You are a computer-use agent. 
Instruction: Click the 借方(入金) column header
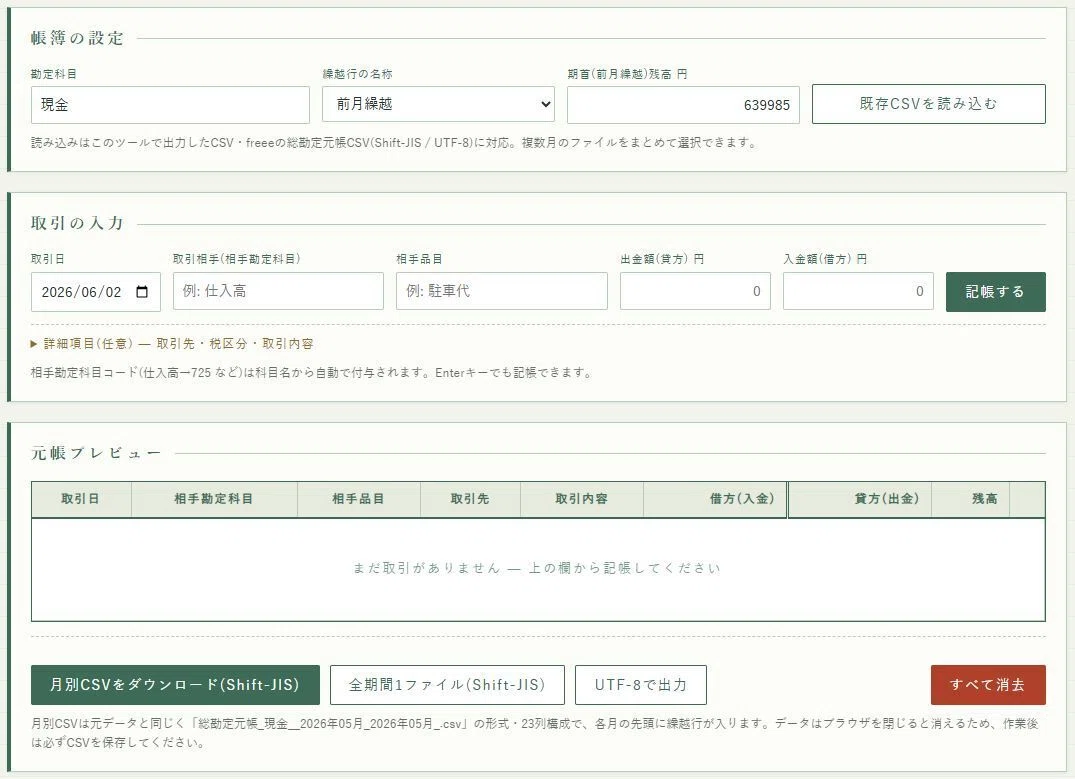(715, 499)
